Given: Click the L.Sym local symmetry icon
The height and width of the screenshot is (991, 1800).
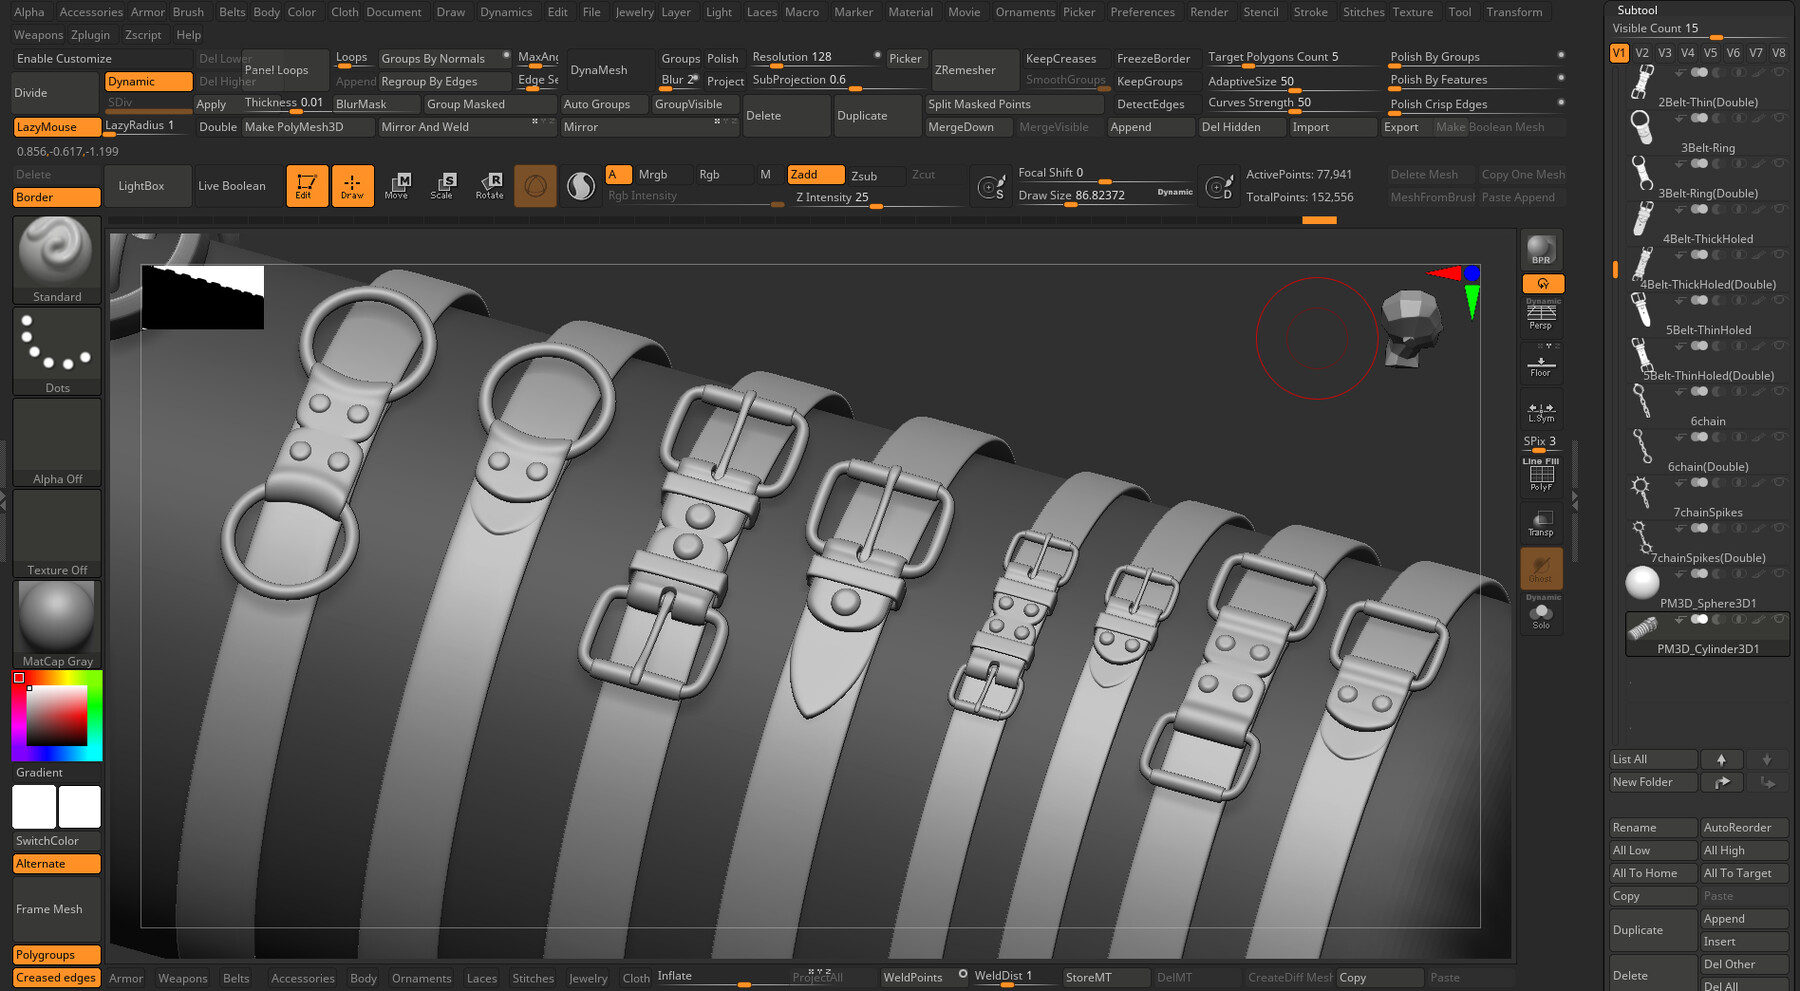Looking at the screenshot, I should click(x=1541, y=410).
